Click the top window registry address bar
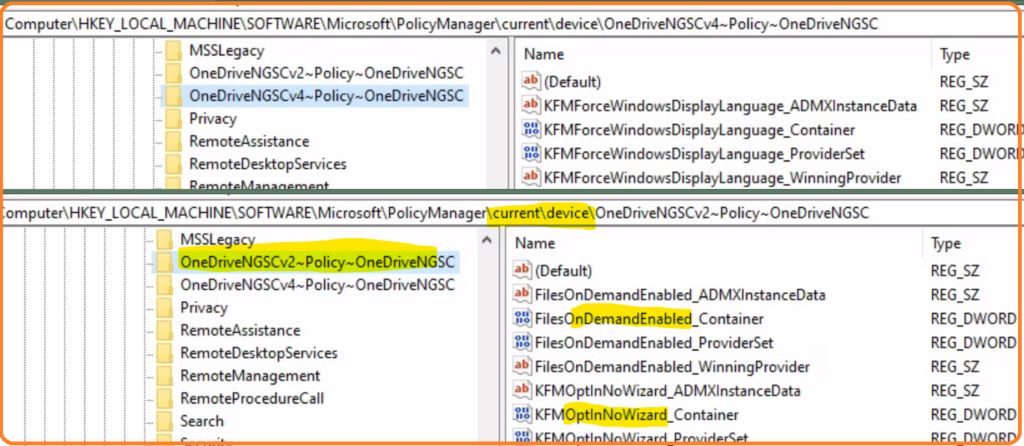1024x446 pixels. [512, 24]
